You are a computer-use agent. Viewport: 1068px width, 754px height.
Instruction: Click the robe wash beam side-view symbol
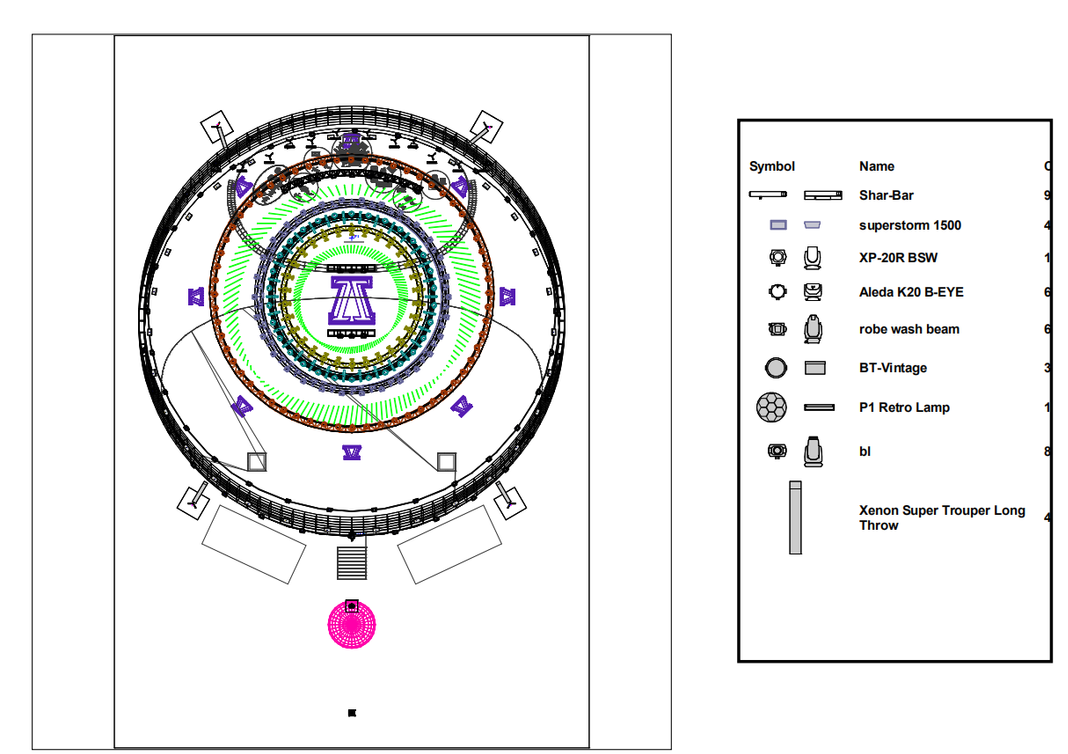[812, 329]
